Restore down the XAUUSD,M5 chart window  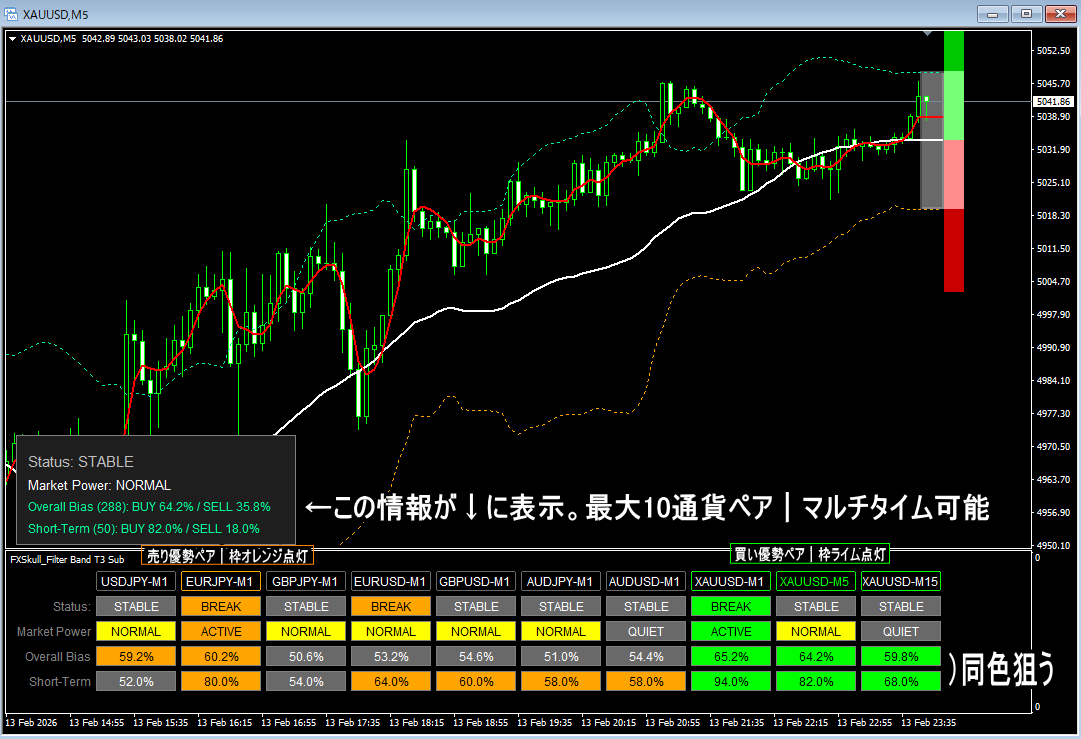click(1025, 14)
